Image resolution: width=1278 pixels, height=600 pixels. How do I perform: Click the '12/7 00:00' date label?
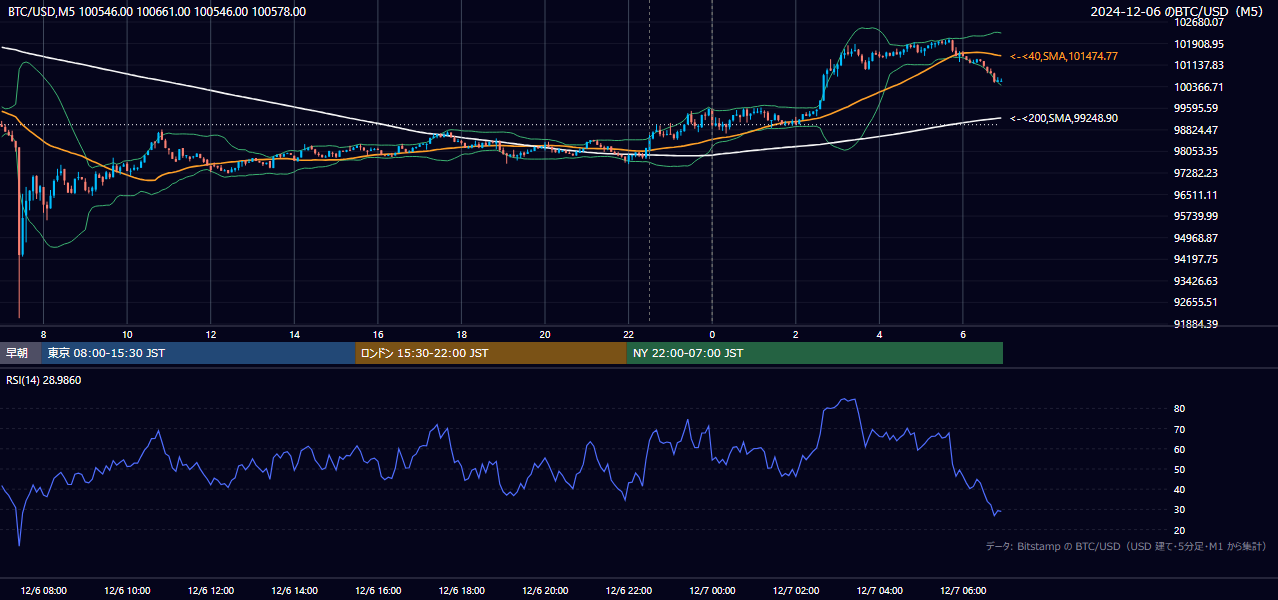tap(712, 591)
